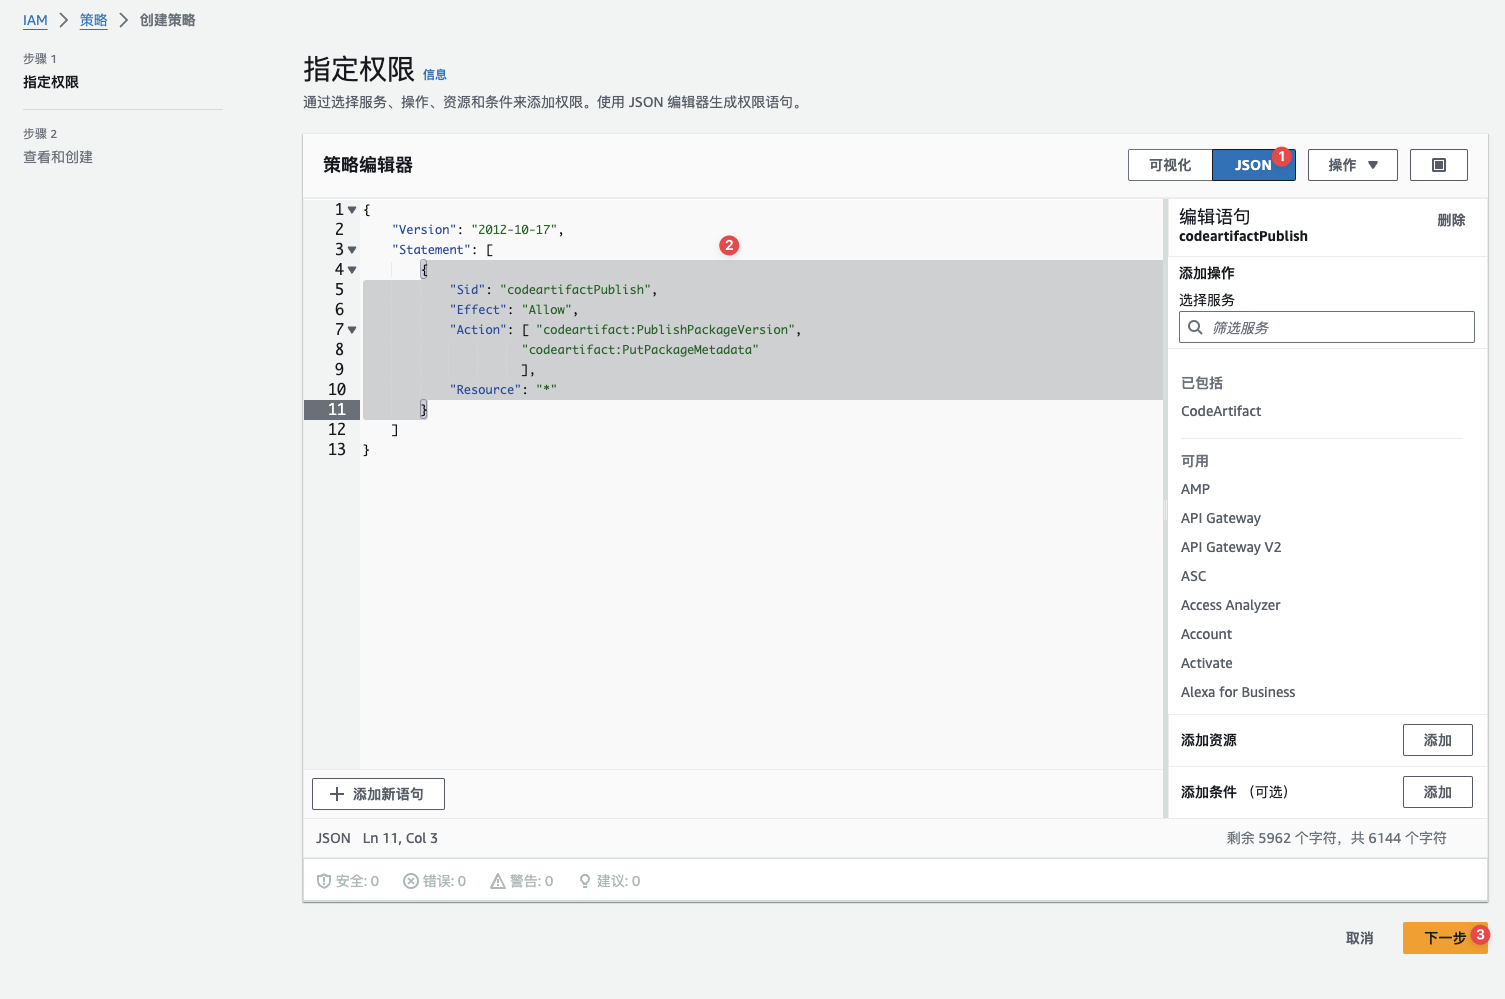Click the 添加新语句 button
The width and height of the screenshot is (1505, 999).
378,794
